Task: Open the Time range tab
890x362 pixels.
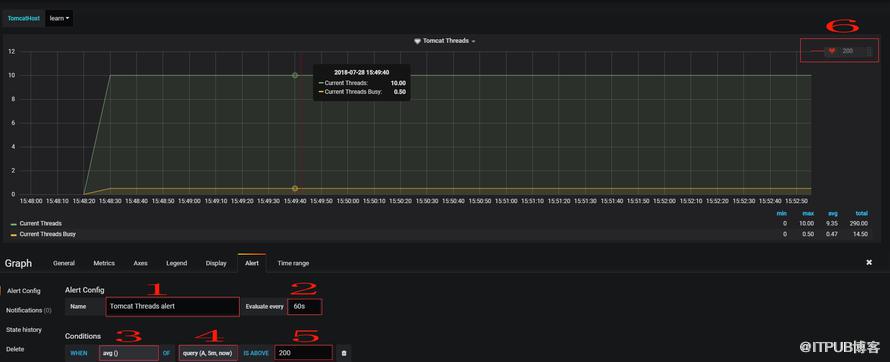Action: [293, 263]
